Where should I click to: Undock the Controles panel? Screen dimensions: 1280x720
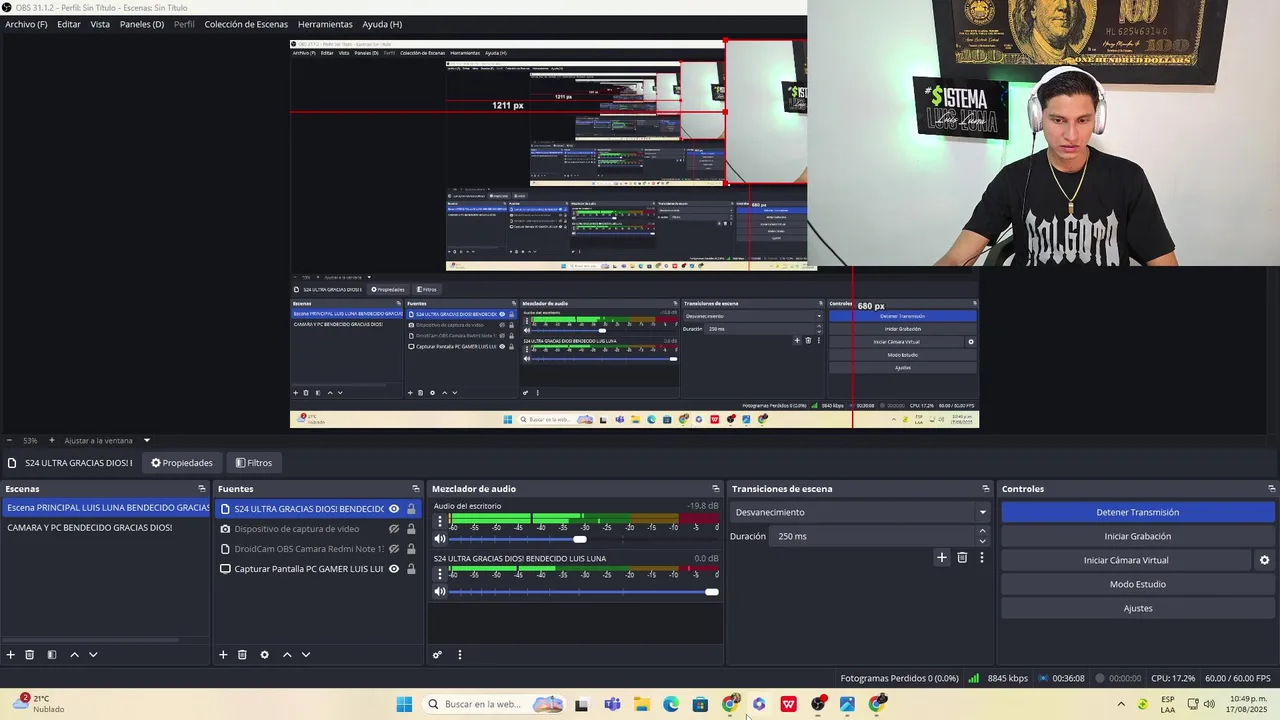click(1272, 489)
